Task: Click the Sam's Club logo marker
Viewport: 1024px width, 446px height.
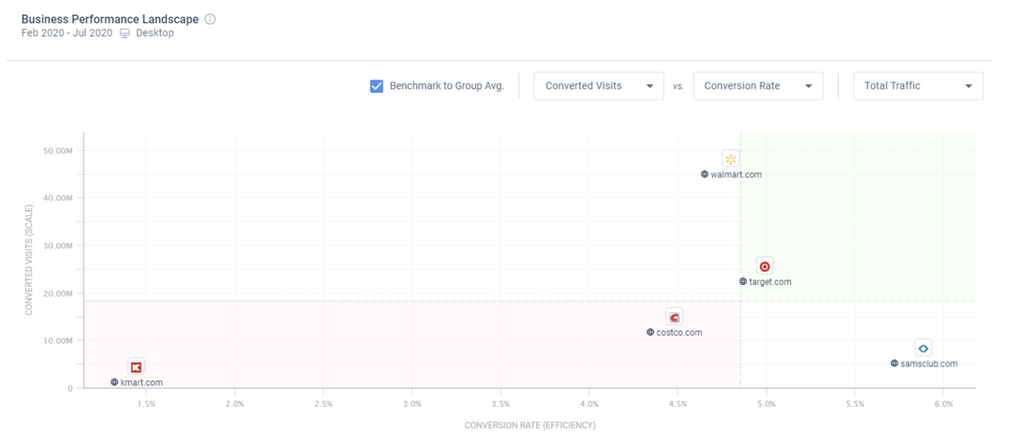Action: [923, 348]
